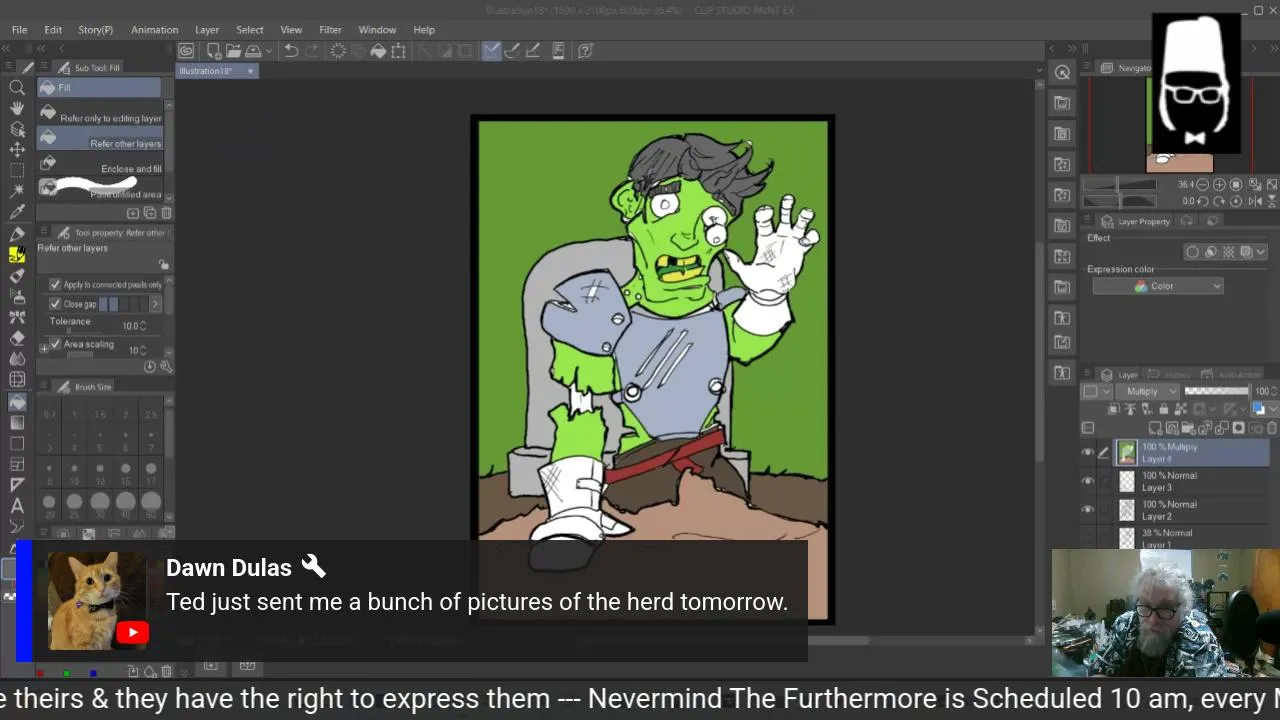
Task: Expand the Save dropdown arrow in command bar
Action: click(268, 51)
